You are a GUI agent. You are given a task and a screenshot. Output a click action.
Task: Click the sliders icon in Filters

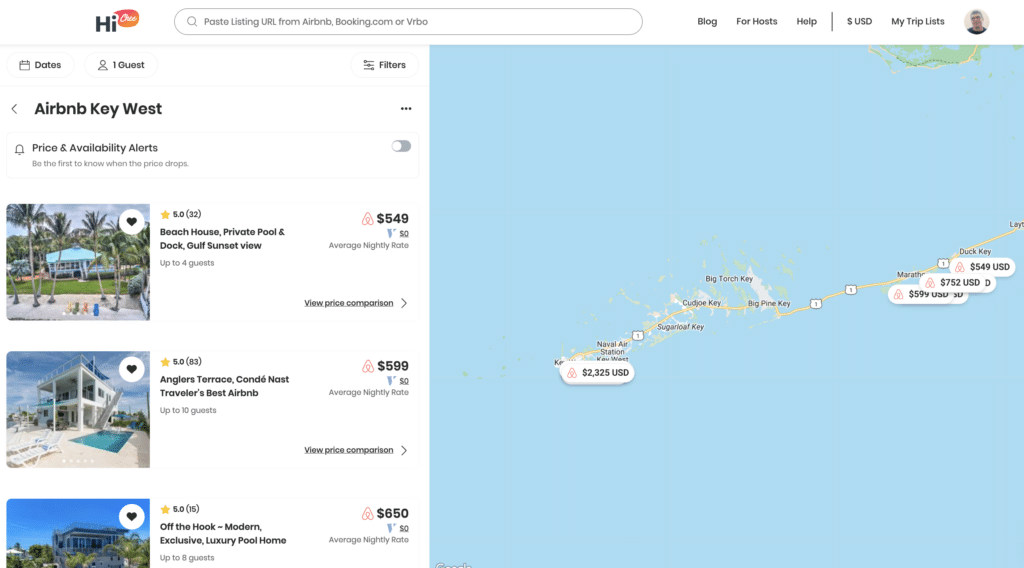click(x=369, y=65)
